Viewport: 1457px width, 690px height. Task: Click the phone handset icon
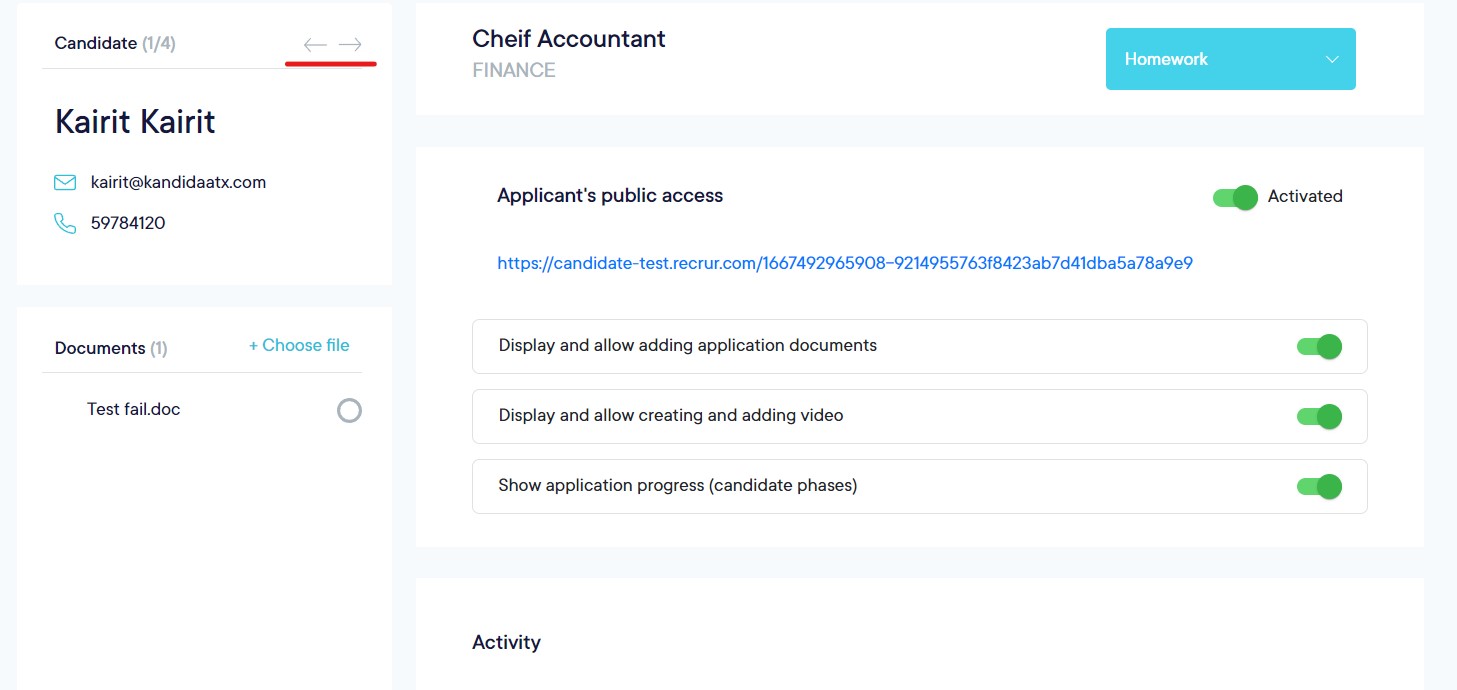click(x=65, y=223)
